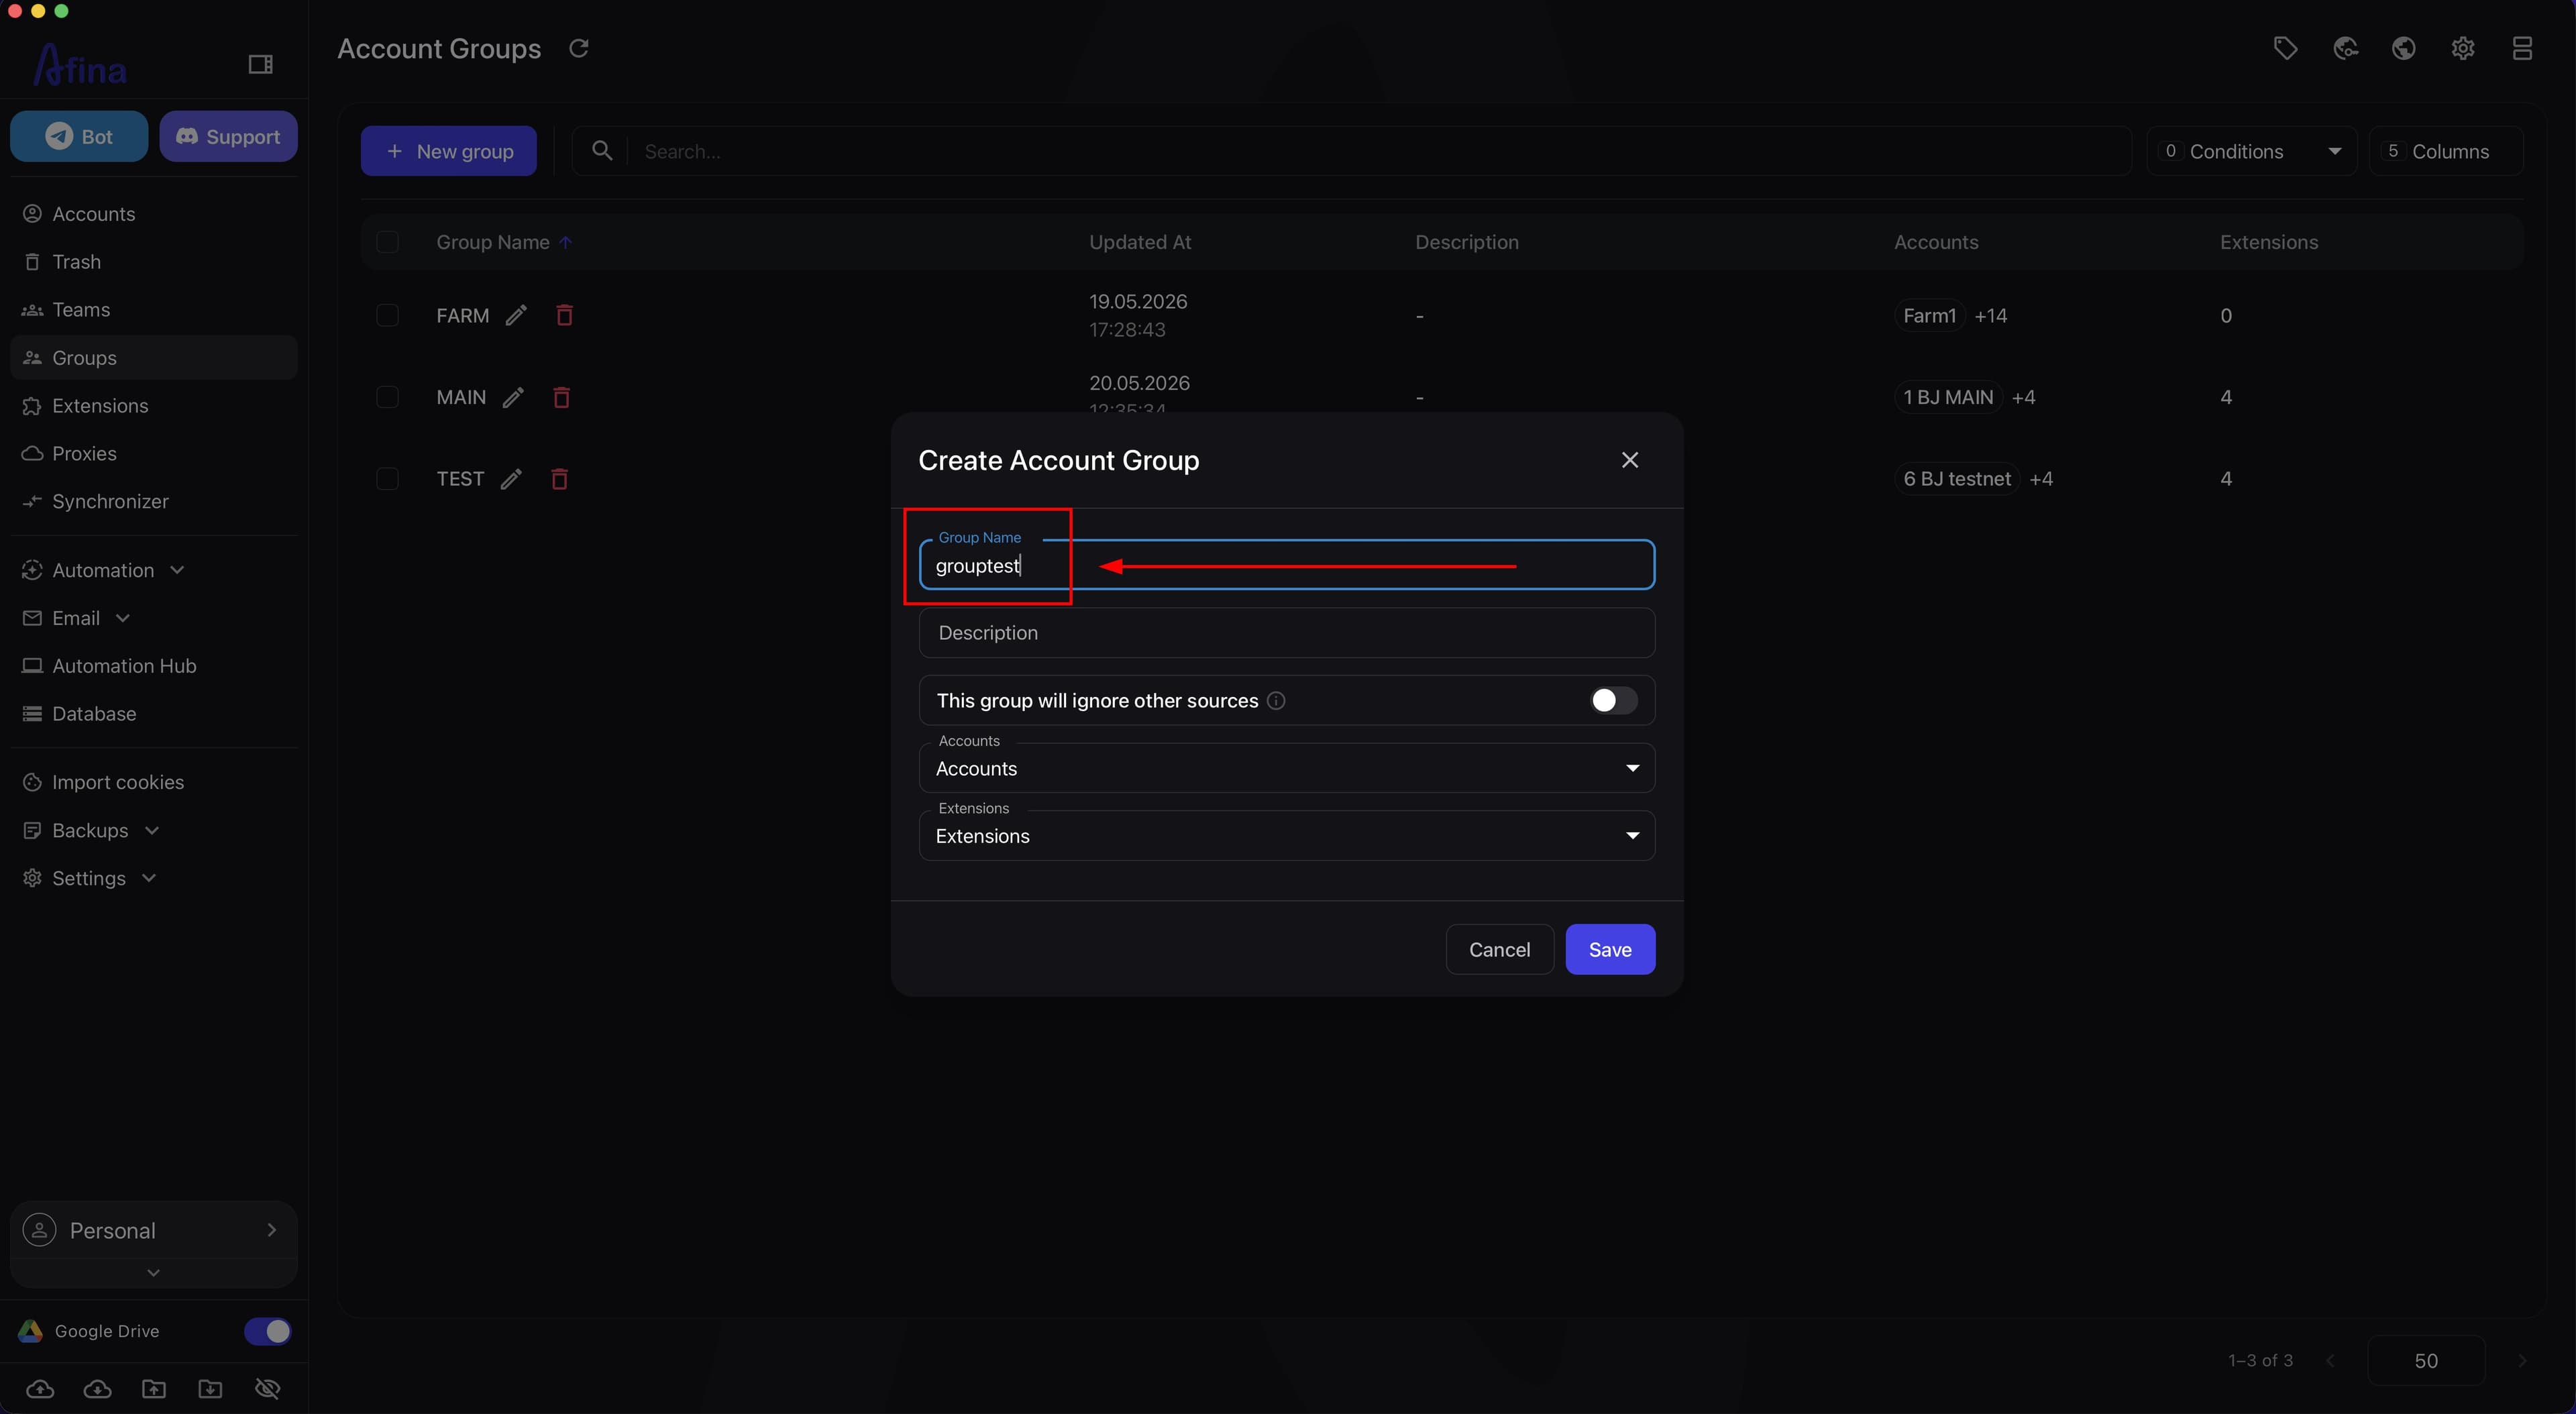The height and width of the screenshot is (1414, 2576).
Task: Open Extensions in the sidebar
Action: coord(154,406)
